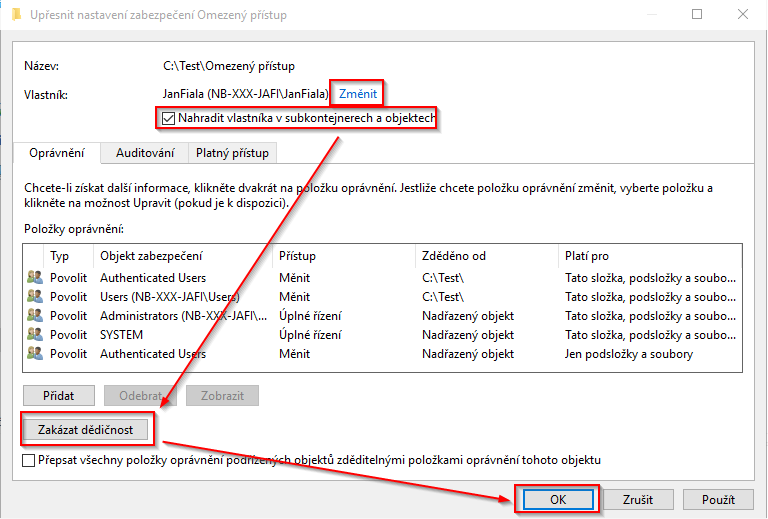Click the path C:\Test\Omezený přístup
768x519 pixels.
229,66
